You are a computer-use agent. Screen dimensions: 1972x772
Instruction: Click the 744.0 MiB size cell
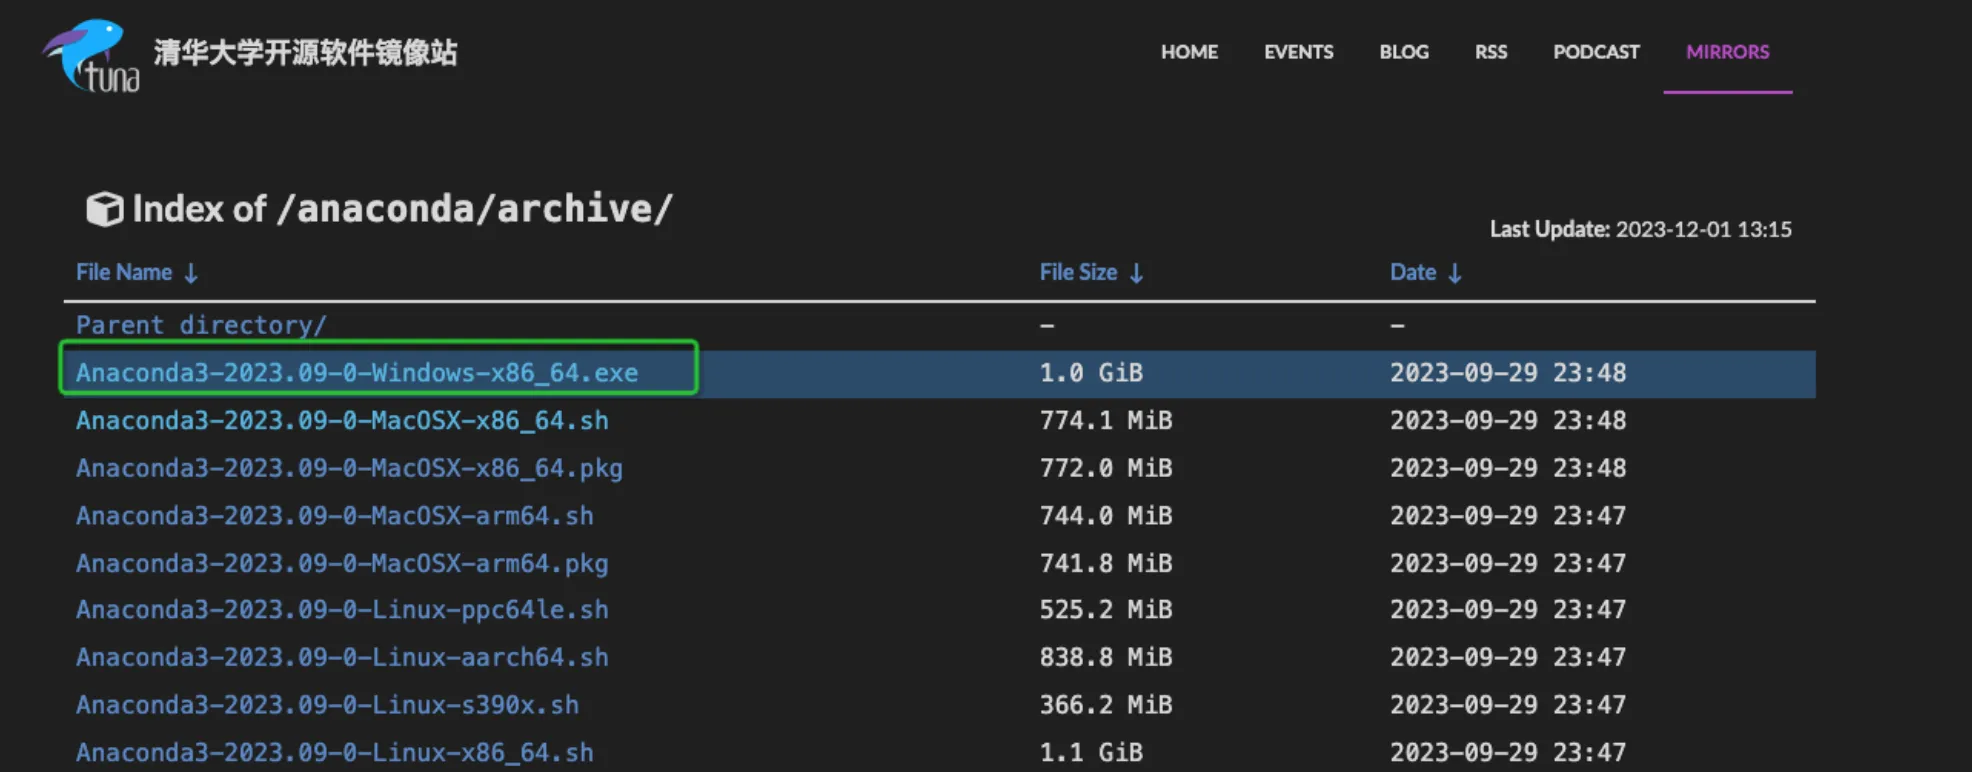(1106, 516)
